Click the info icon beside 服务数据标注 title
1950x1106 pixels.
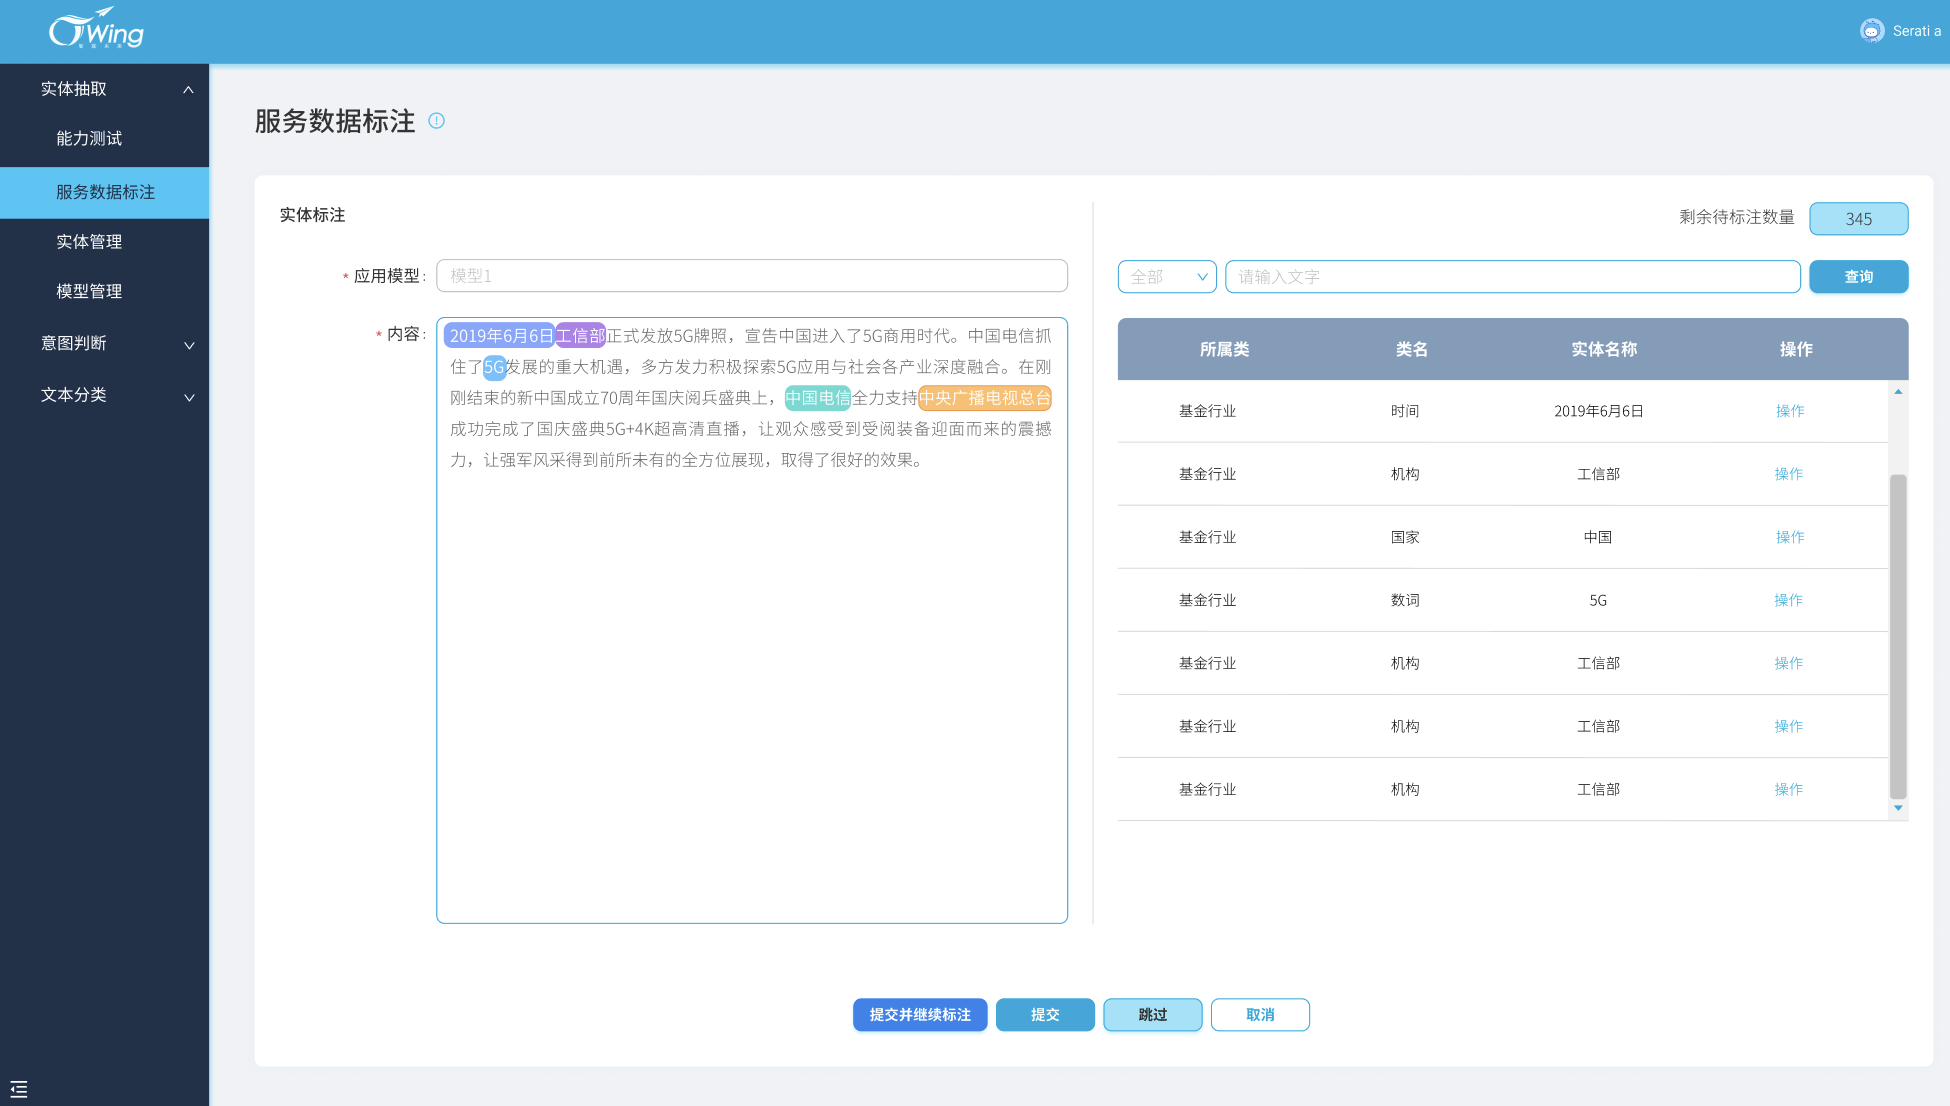(437, 121)
